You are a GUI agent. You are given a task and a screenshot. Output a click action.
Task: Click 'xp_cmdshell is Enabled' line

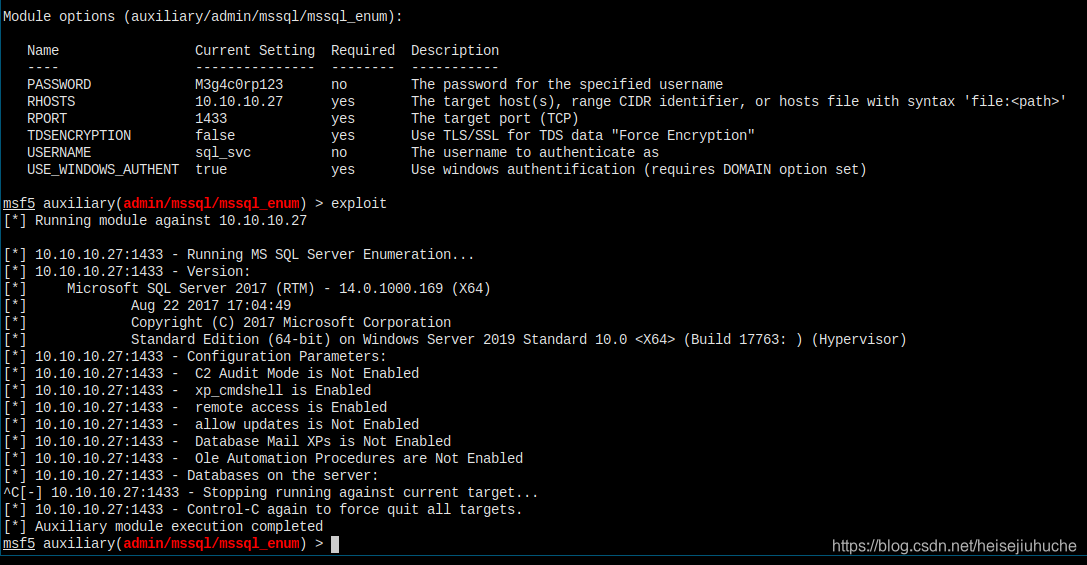[283, 390]
